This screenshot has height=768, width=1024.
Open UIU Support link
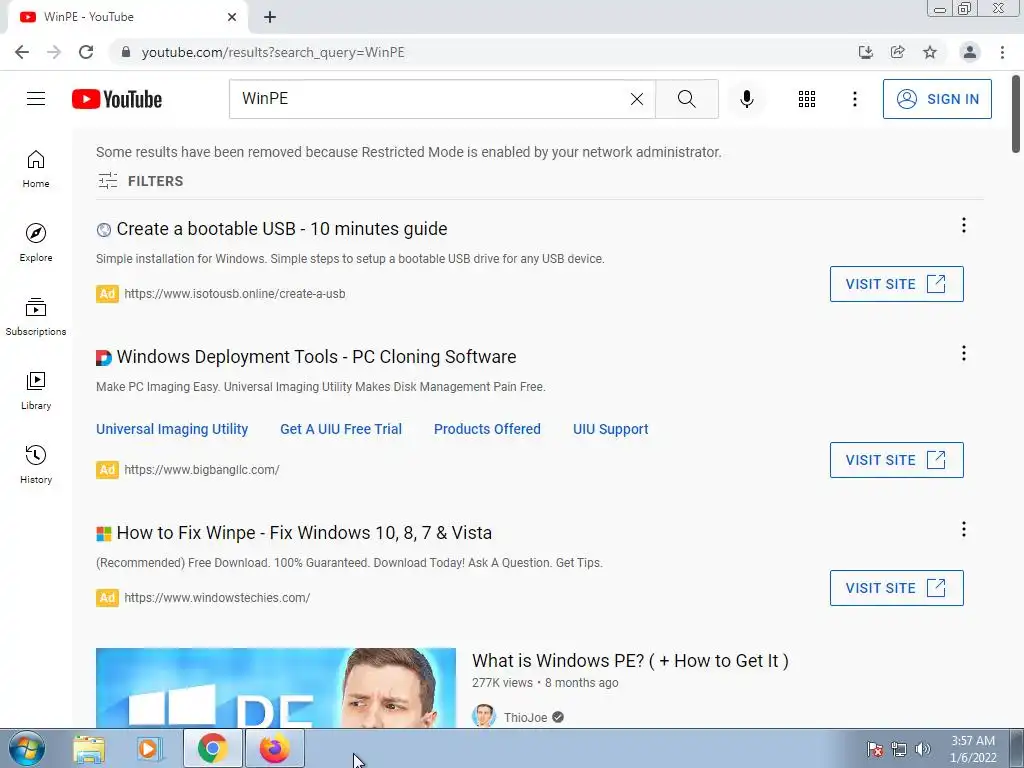[x=611, y=429]
